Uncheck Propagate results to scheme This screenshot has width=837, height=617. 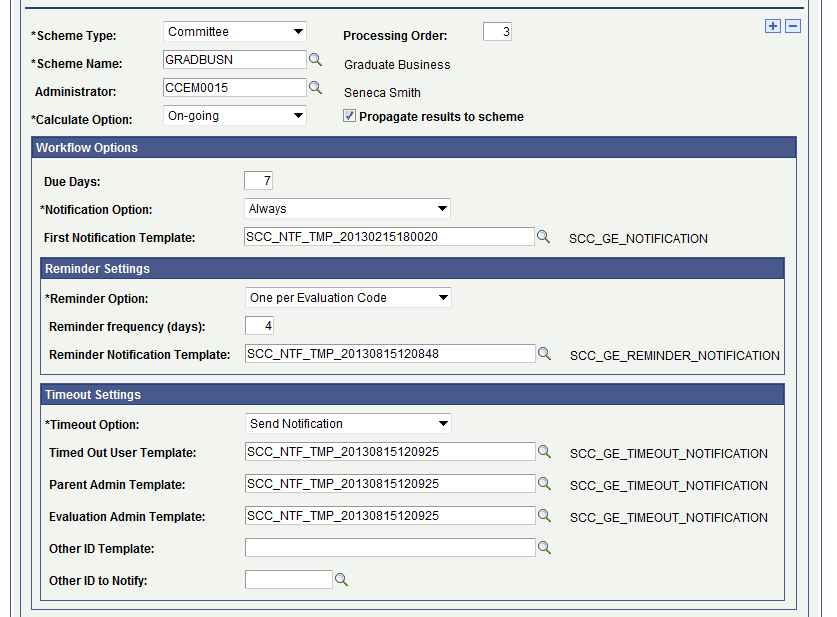pyautogui.click(x=349, y=116)
